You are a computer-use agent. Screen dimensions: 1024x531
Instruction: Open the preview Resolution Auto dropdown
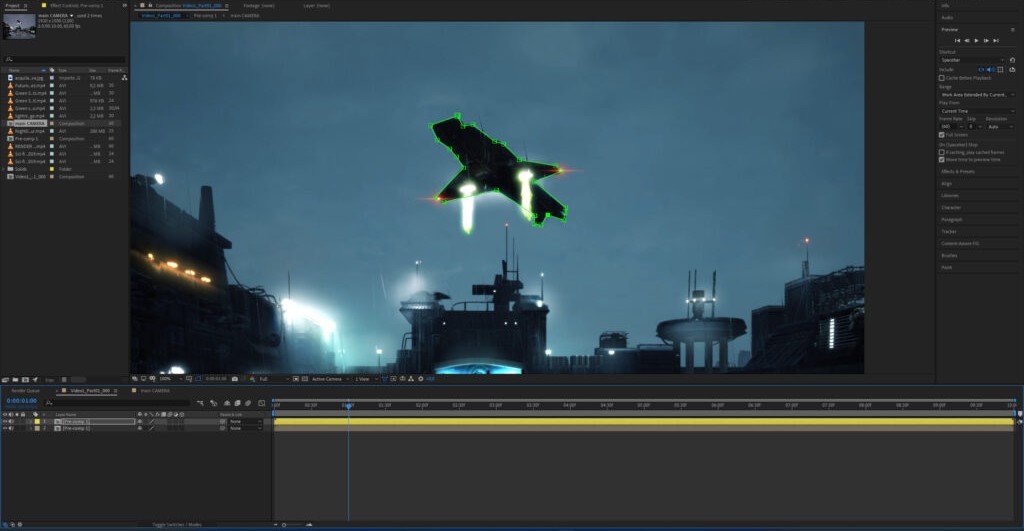[x=1000, y=127]
